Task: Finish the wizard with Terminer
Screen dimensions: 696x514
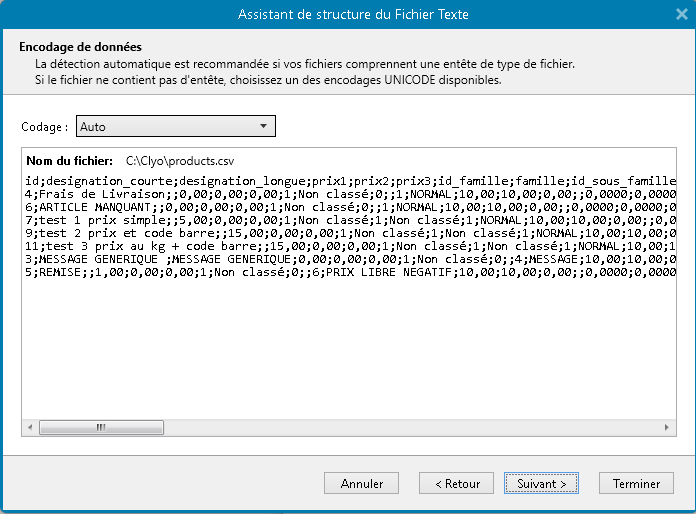Action: coord(636,483)
